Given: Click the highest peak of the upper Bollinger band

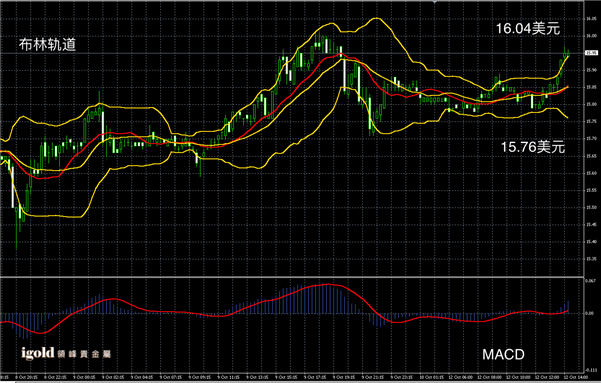Looking at the screenshot, I should point(376,18).
